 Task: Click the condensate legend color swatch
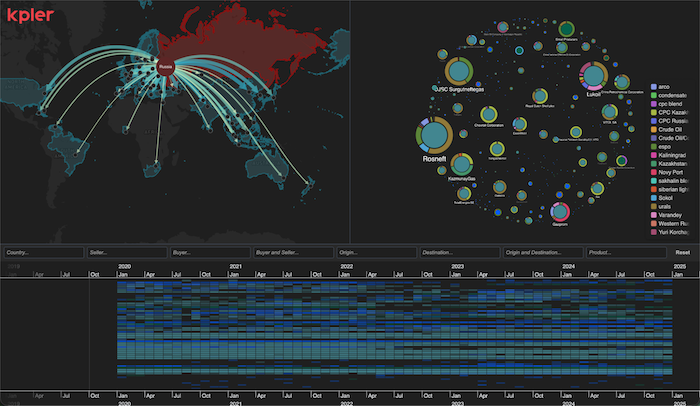point(654,95)
